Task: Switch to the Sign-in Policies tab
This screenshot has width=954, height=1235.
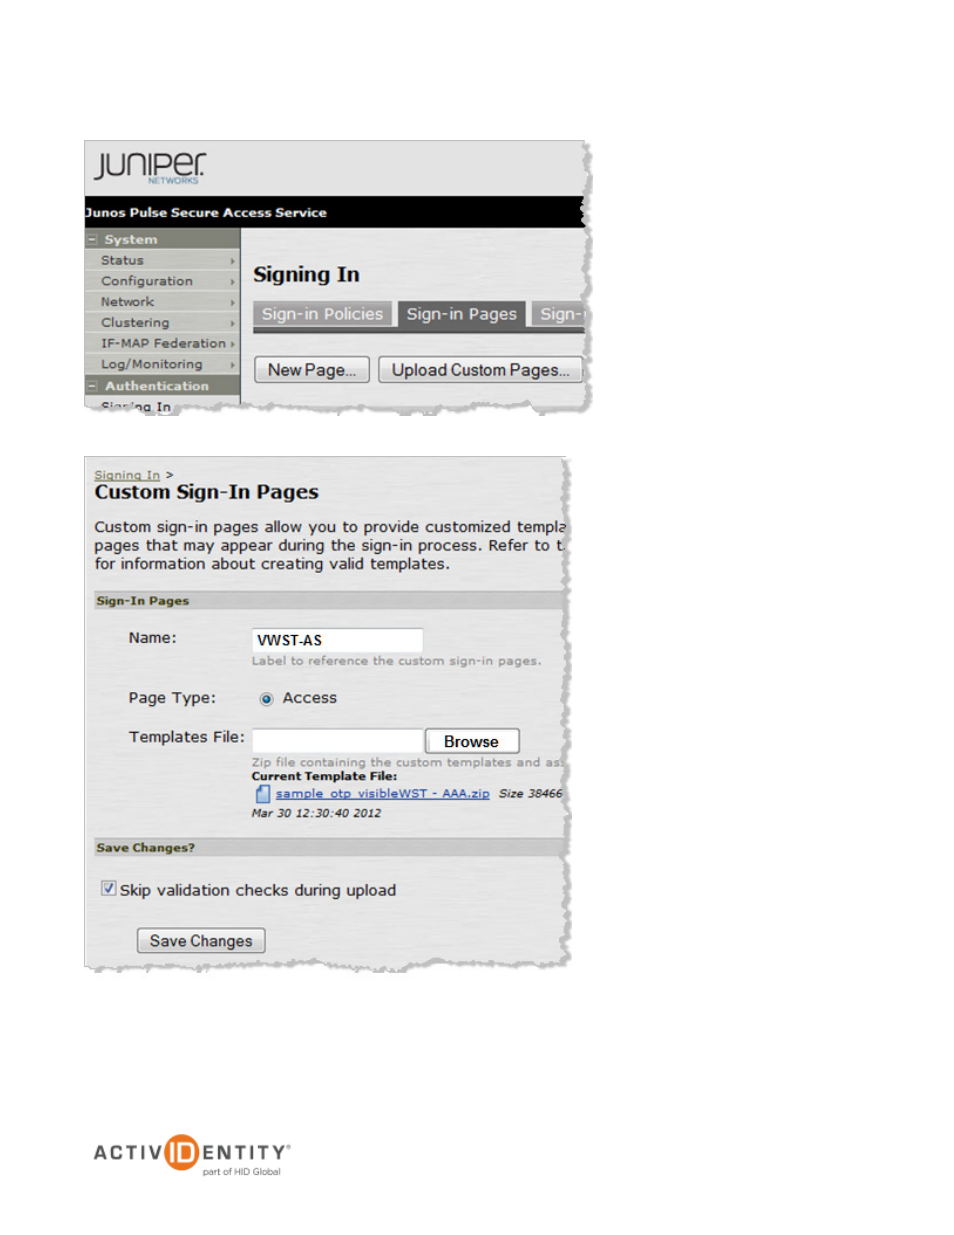Action: point(322,314)
